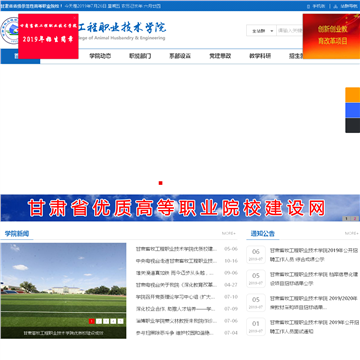Open the news headline dated 05-06
This screenshot has height=360, width=360.
pos(176,249)
